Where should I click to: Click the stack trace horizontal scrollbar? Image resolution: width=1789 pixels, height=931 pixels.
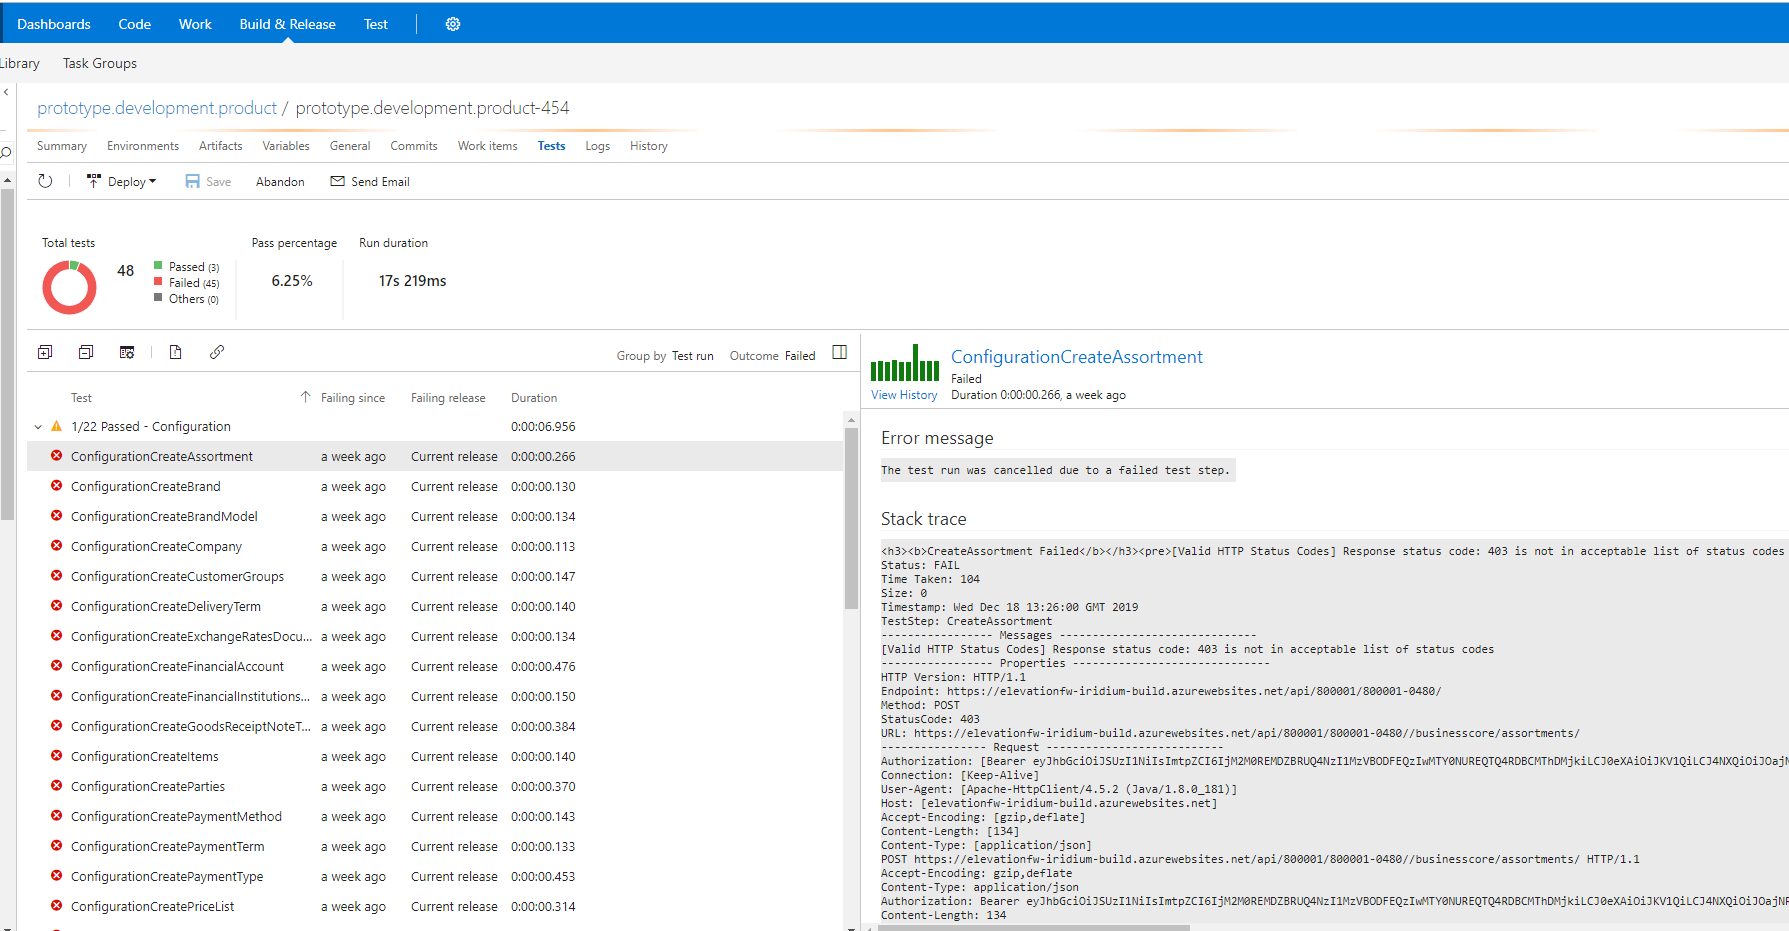click(x=1034, y=927)
